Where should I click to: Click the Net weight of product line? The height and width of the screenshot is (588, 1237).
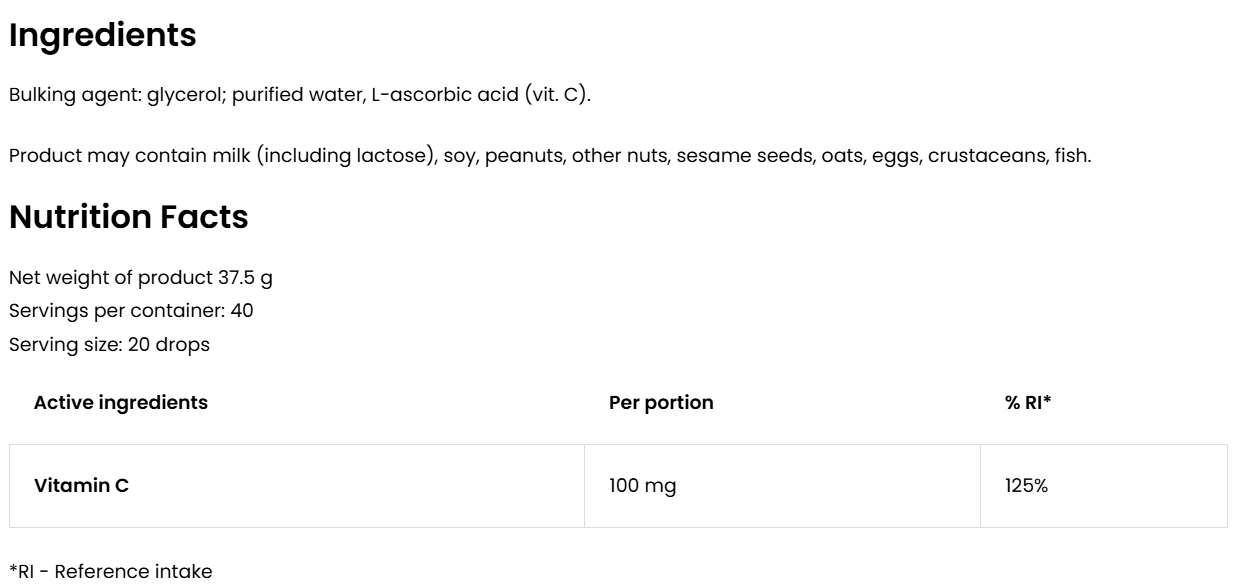tap(126, 277)
